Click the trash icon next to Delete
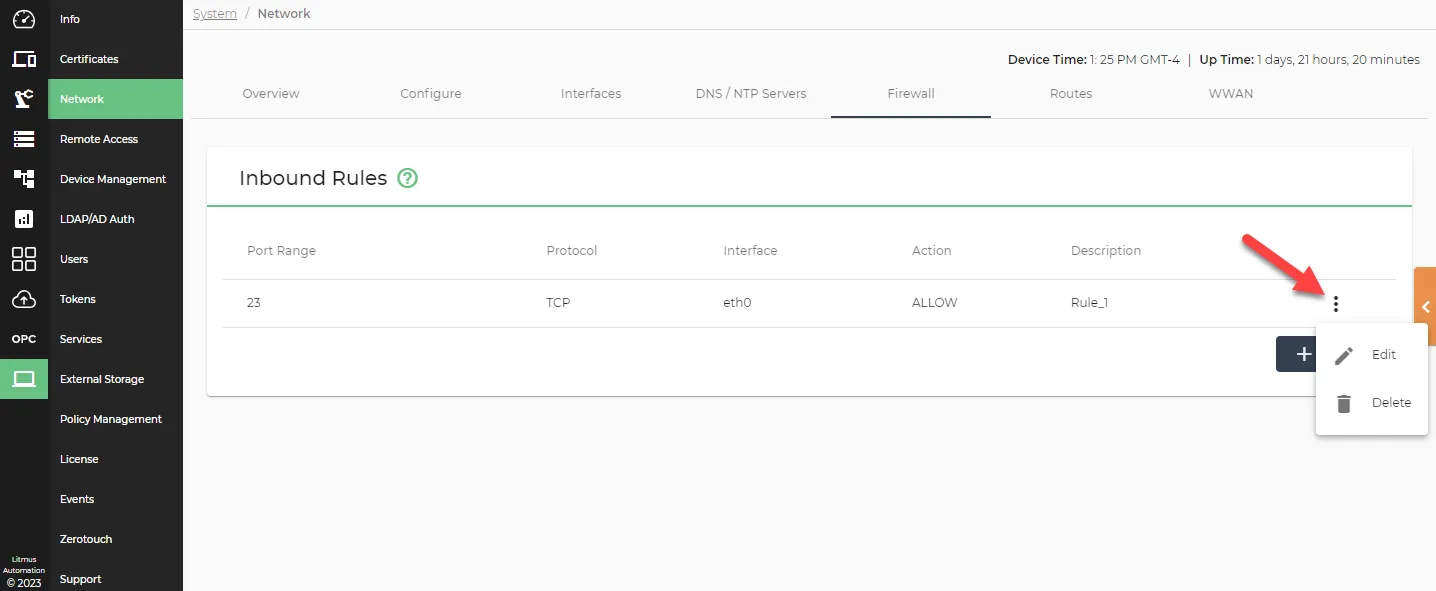 point(1344,403)
